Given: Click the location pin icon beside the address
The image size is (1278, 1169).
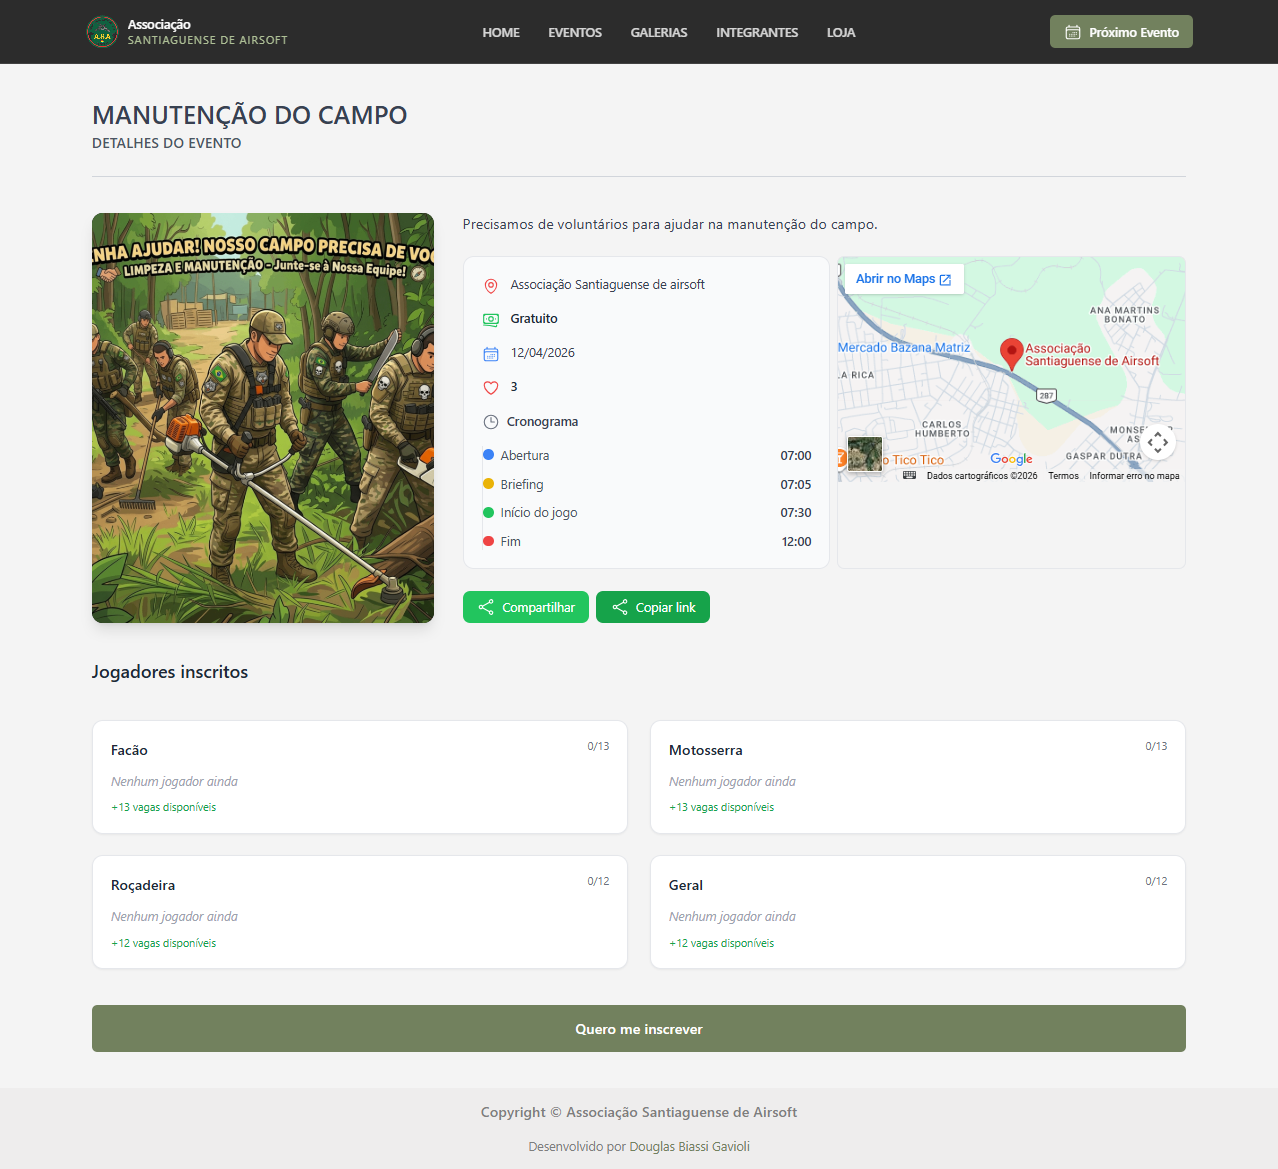Looking at the screenshot, I should click(491, 286).
